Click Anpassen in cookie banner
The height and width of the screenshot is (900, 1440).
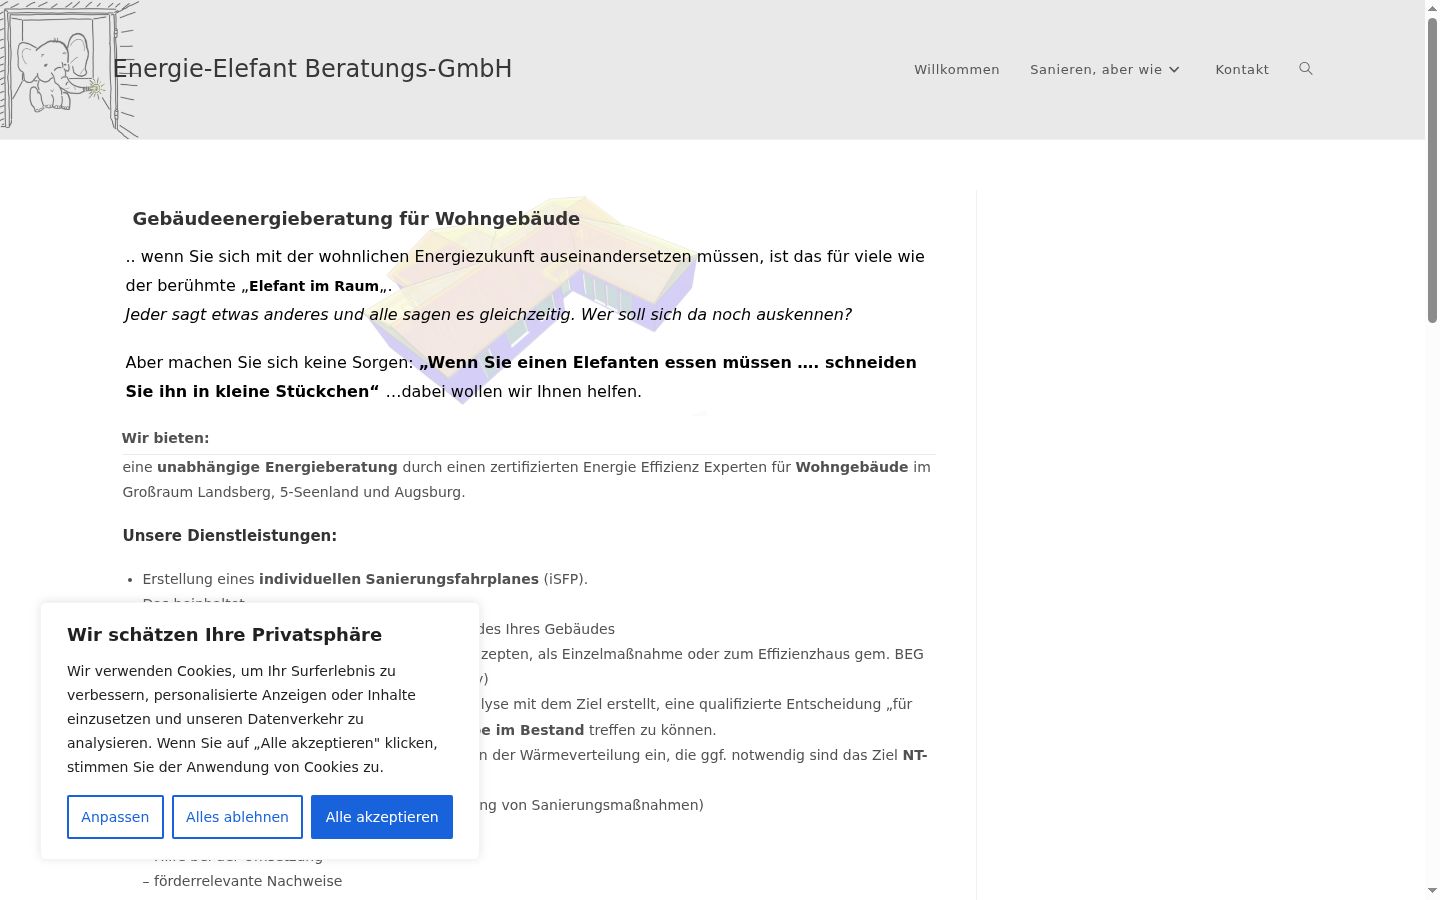click(115, 817)
